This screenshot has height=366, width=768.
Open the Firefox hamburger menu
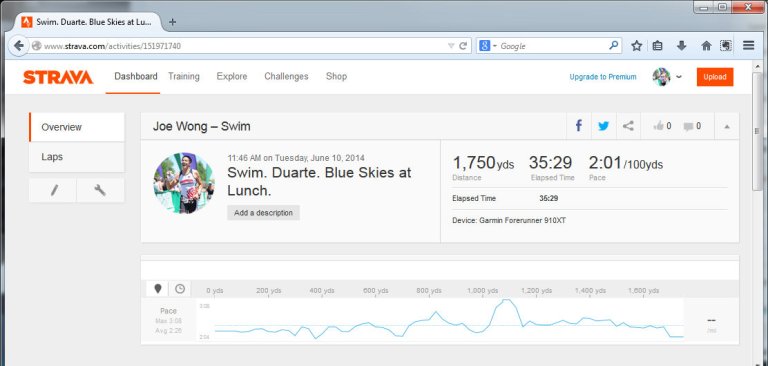(748, 46)
